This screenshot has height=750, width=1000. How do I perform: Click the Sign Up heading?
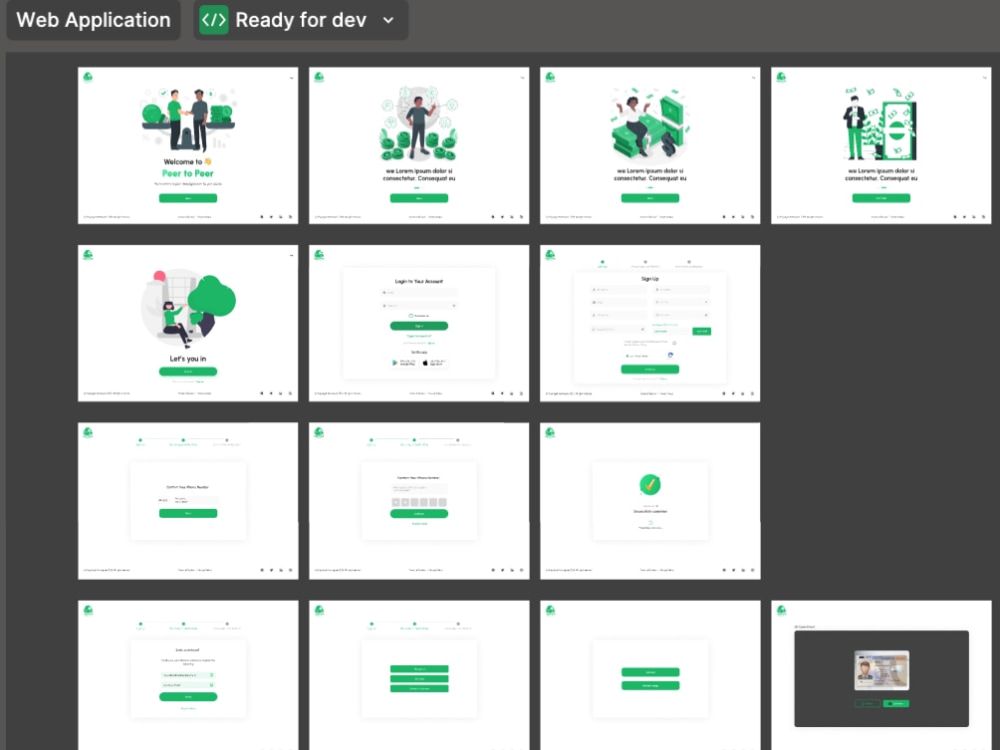[650, 279]
